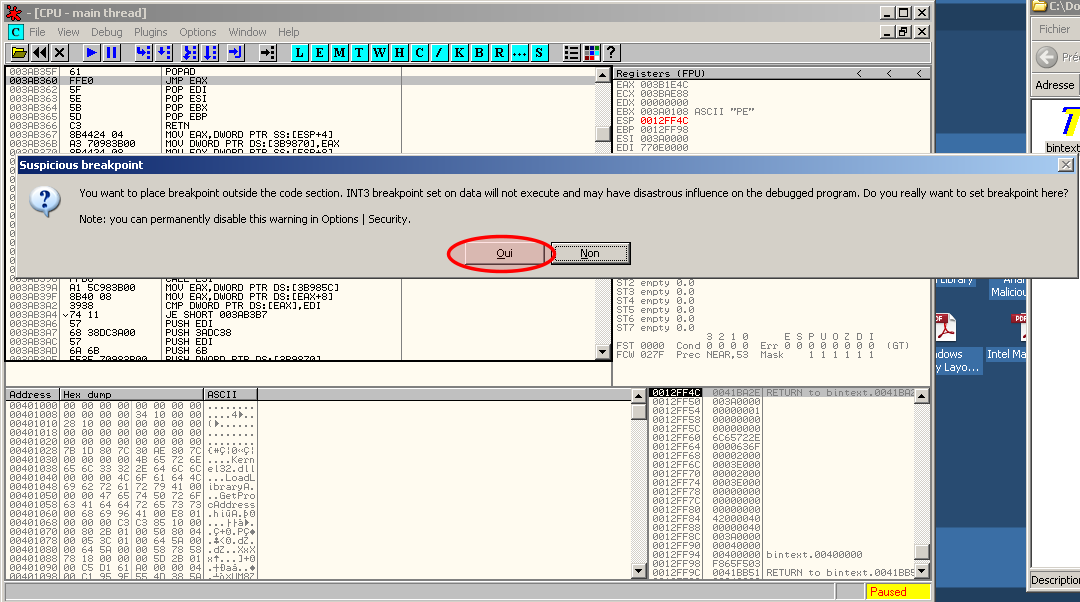Click the Hex dump column header
1080x602 pixels.
pos(132,395)
